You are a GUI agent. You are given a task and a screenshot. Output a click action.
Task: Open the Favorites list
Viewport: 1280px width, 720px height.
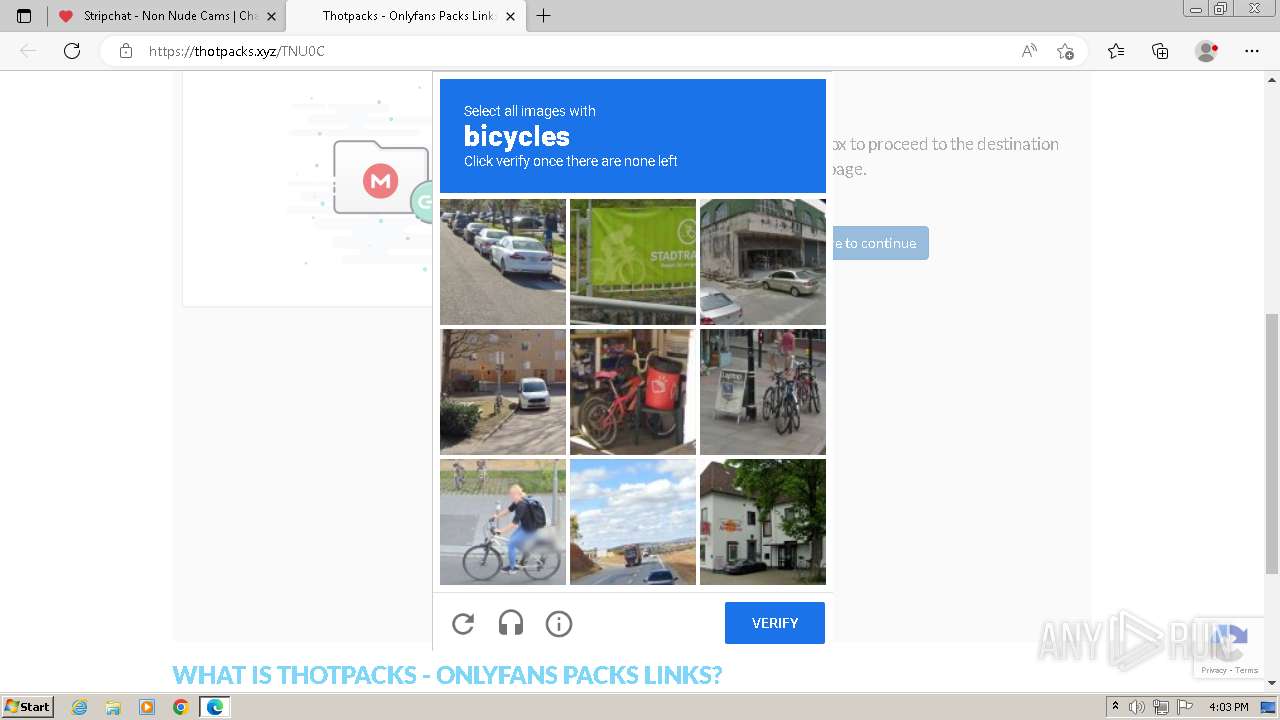click(1116, 51)
